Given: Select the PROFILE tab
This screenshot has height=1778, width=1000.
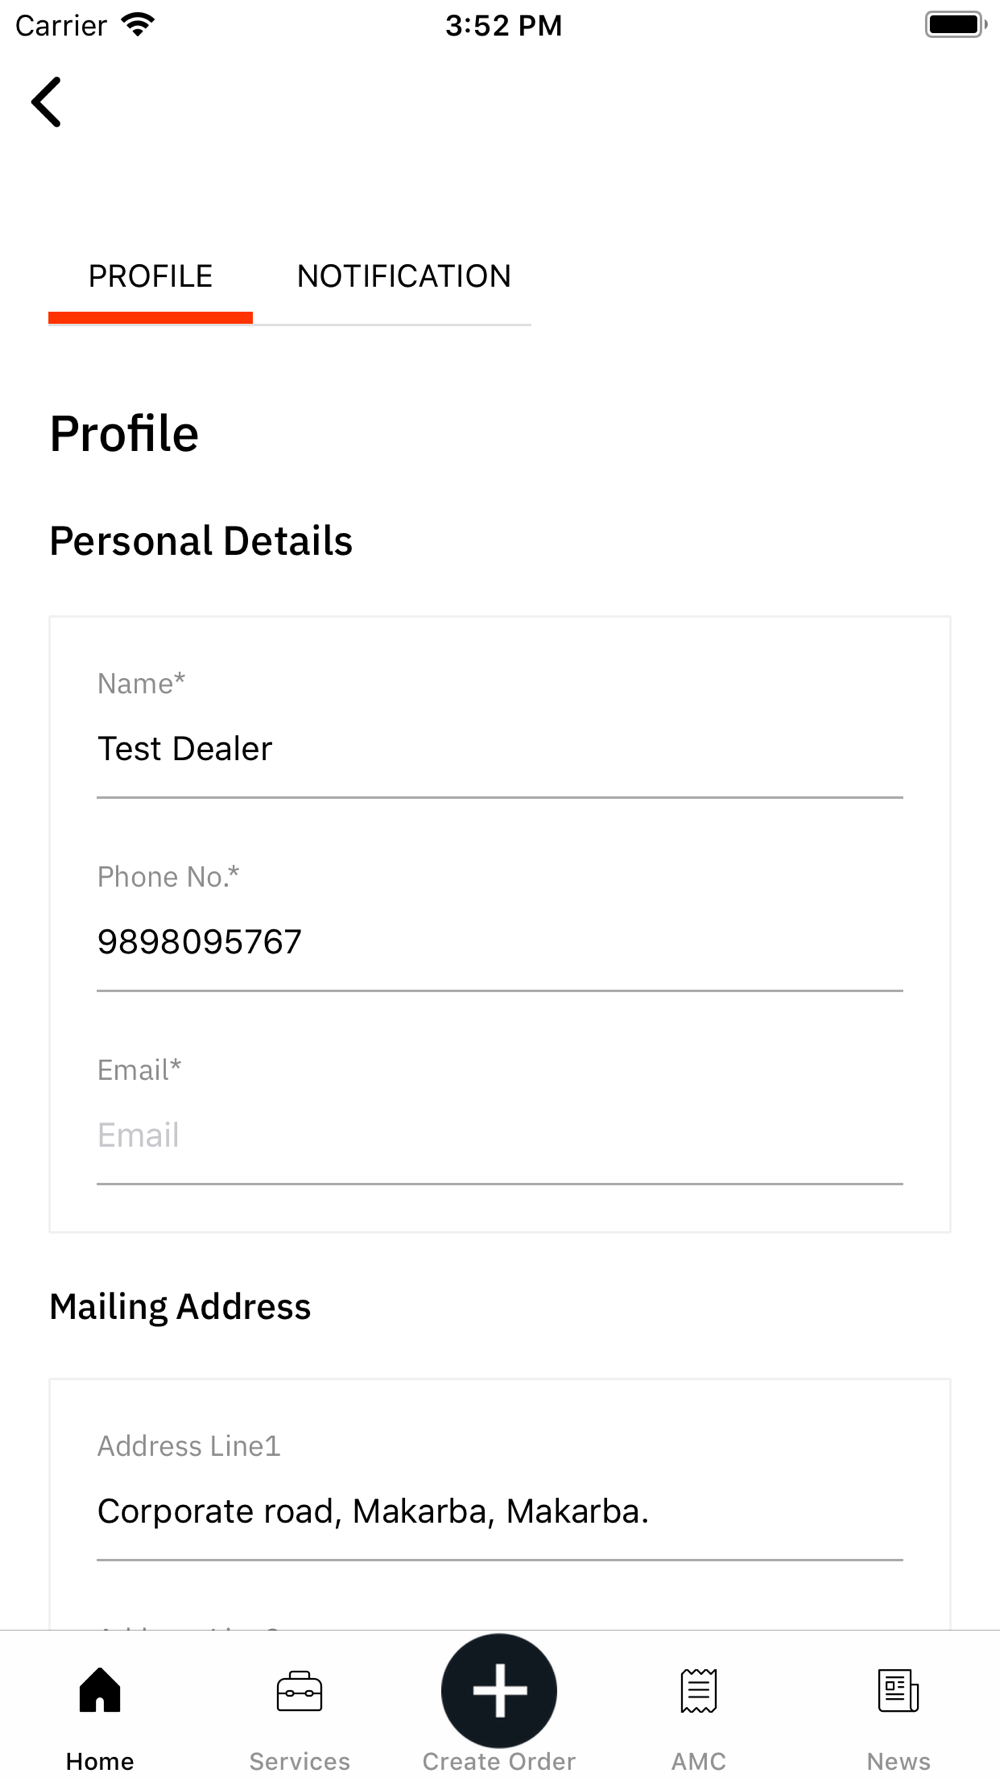Looking at the screenshot, I should point(150,276).
